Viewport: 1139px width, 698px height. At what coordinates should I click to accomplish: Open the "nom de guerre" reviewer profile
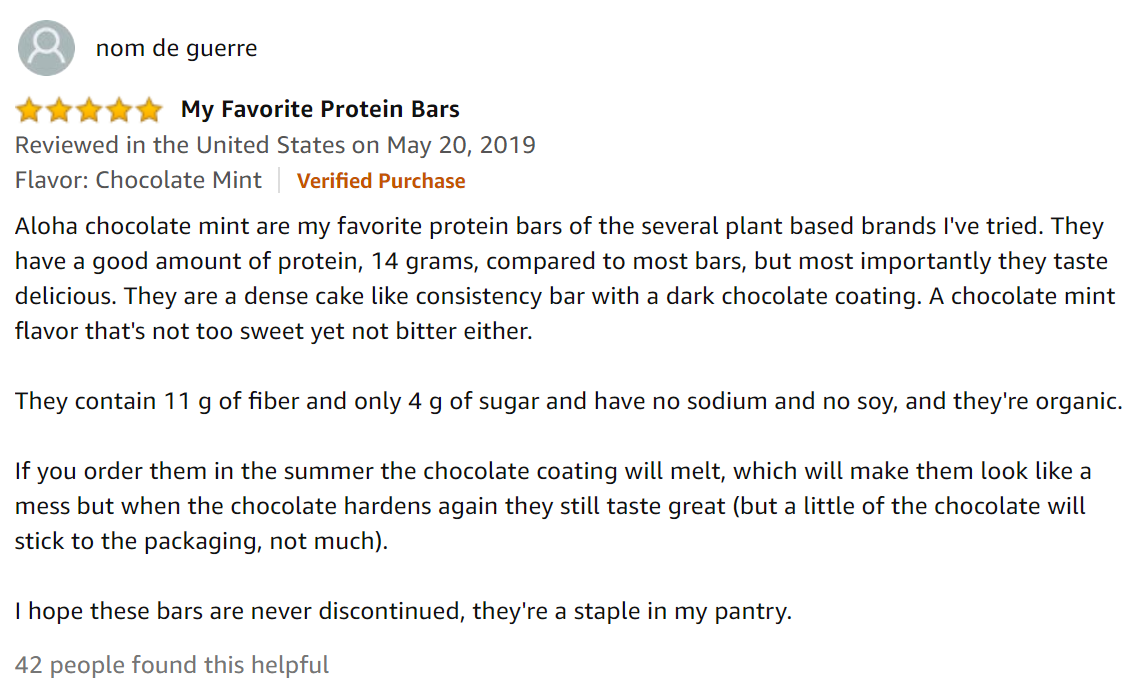pyautogui.click(x=176, y=48)
